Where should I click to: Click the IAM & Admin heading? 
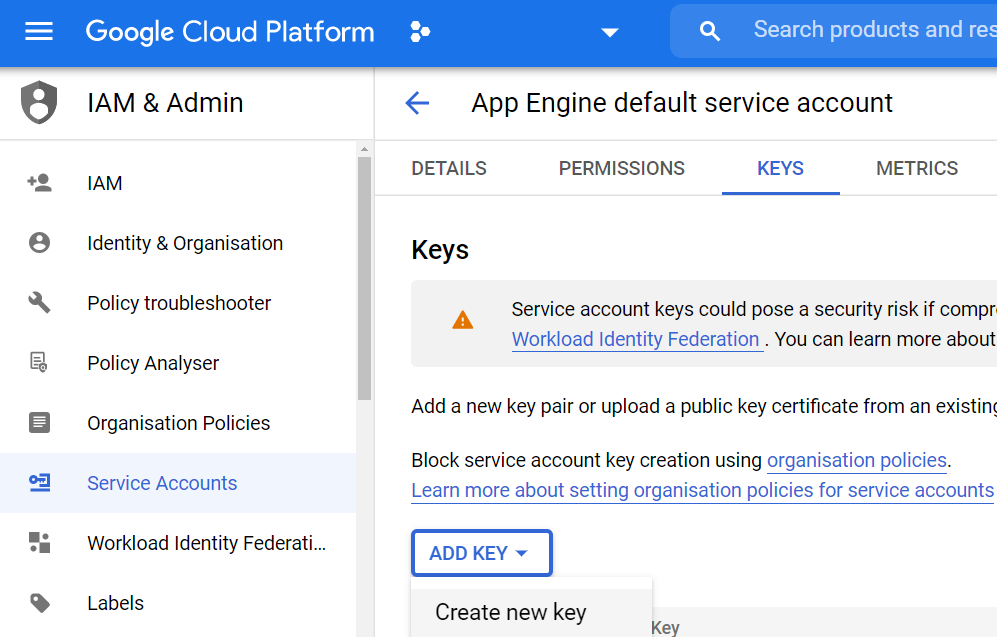pos(165,103)
